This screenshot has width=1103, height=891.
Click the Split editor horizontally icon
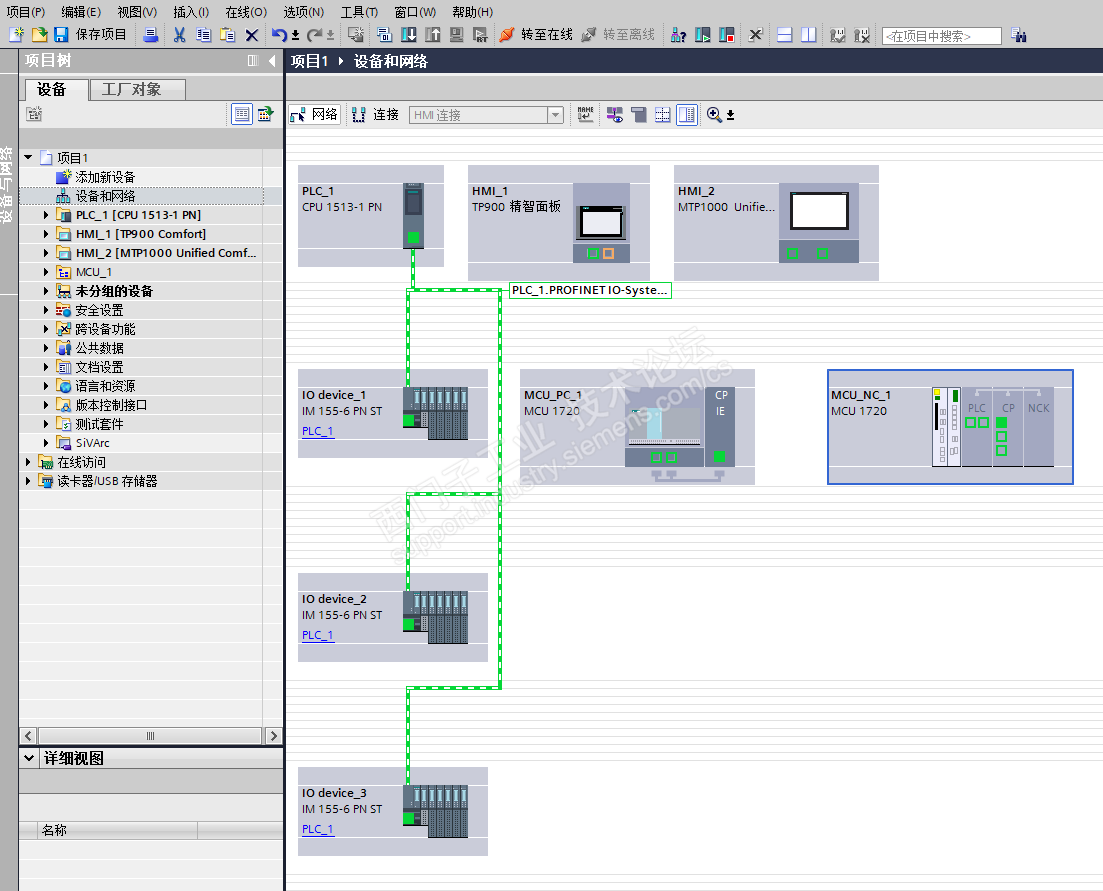(x=785, y=35)
